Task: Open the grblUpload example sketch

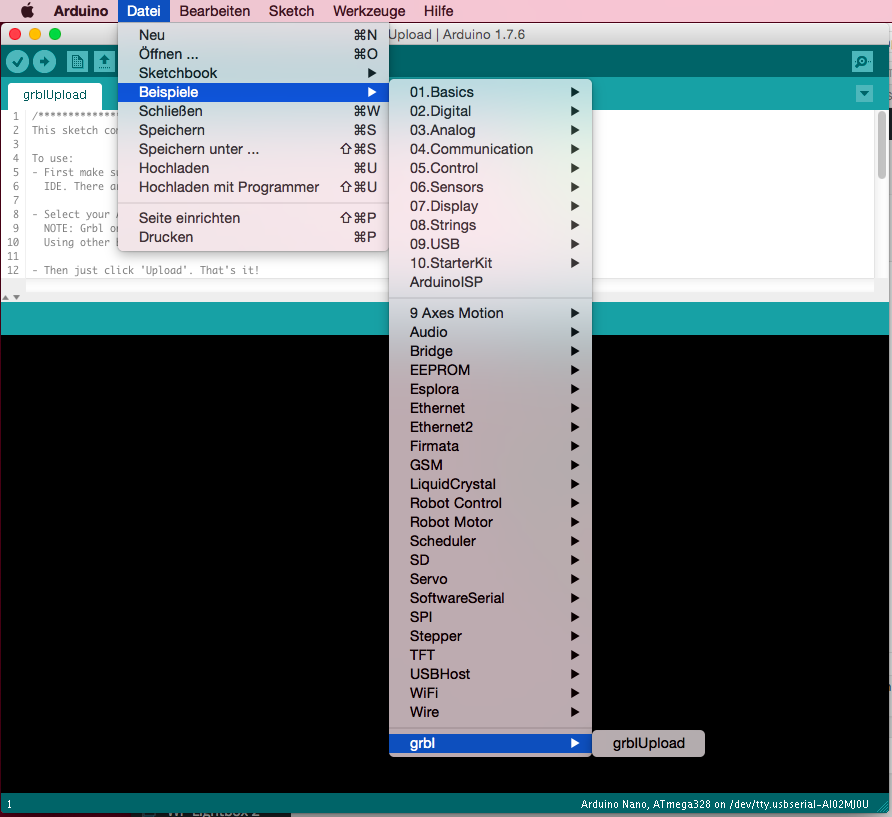Action: [649, 744]
